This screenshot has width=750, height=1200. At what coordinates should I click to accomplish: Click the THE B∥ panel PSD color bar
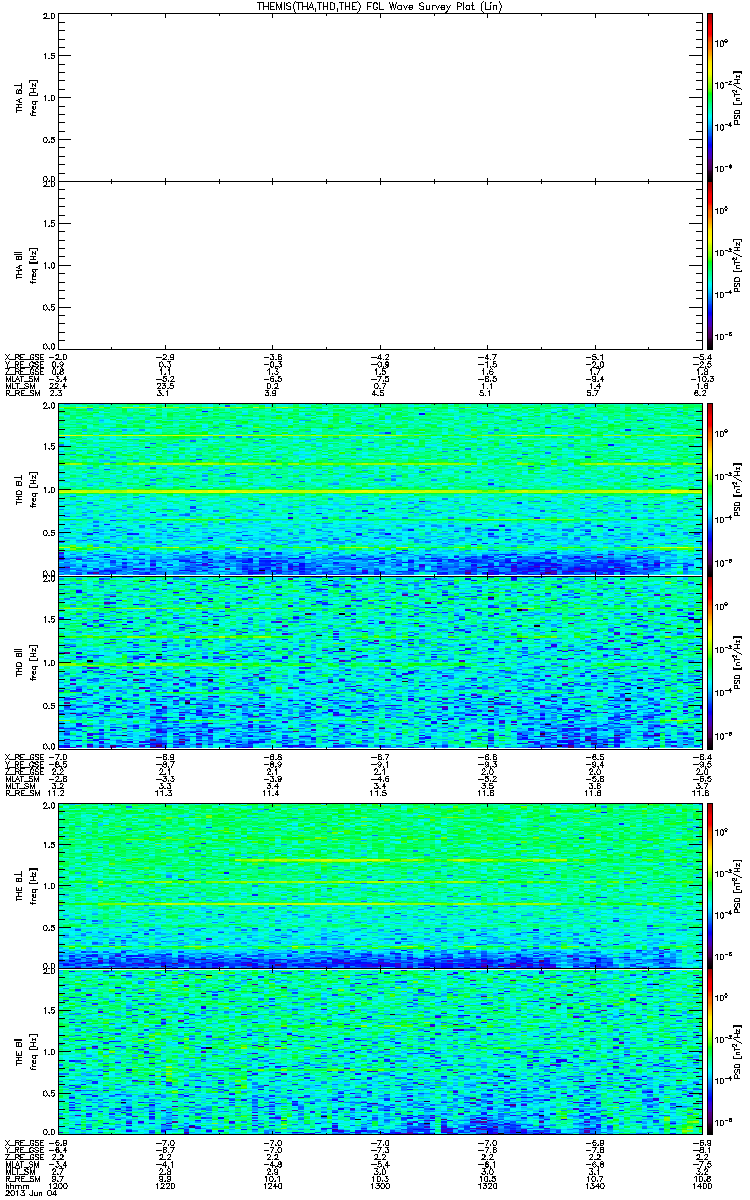click(x=710, y=1052)
